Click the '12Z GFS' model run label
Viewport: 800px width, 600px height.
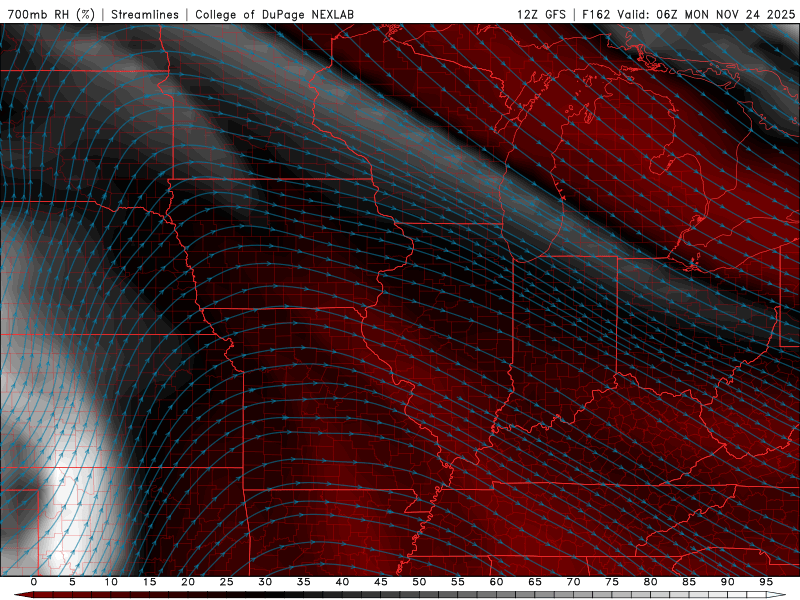pos(541,14)
